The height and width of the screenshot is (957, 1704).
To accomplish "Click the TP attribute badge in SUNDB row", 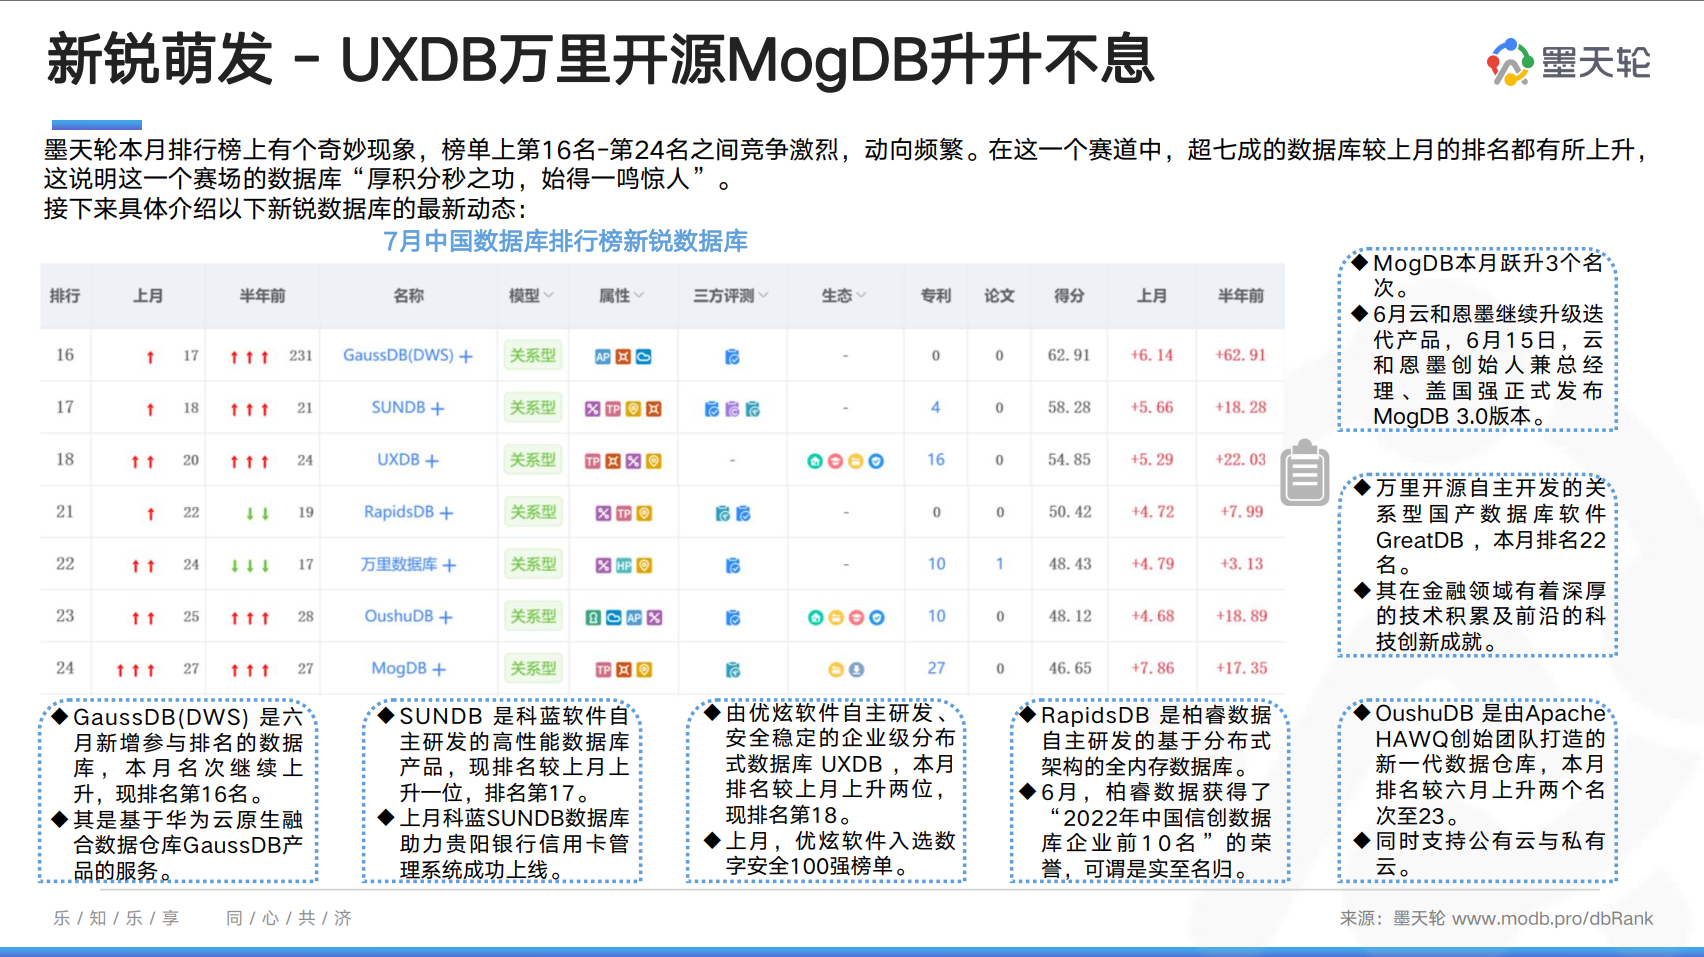I will [x=613, y=409].
